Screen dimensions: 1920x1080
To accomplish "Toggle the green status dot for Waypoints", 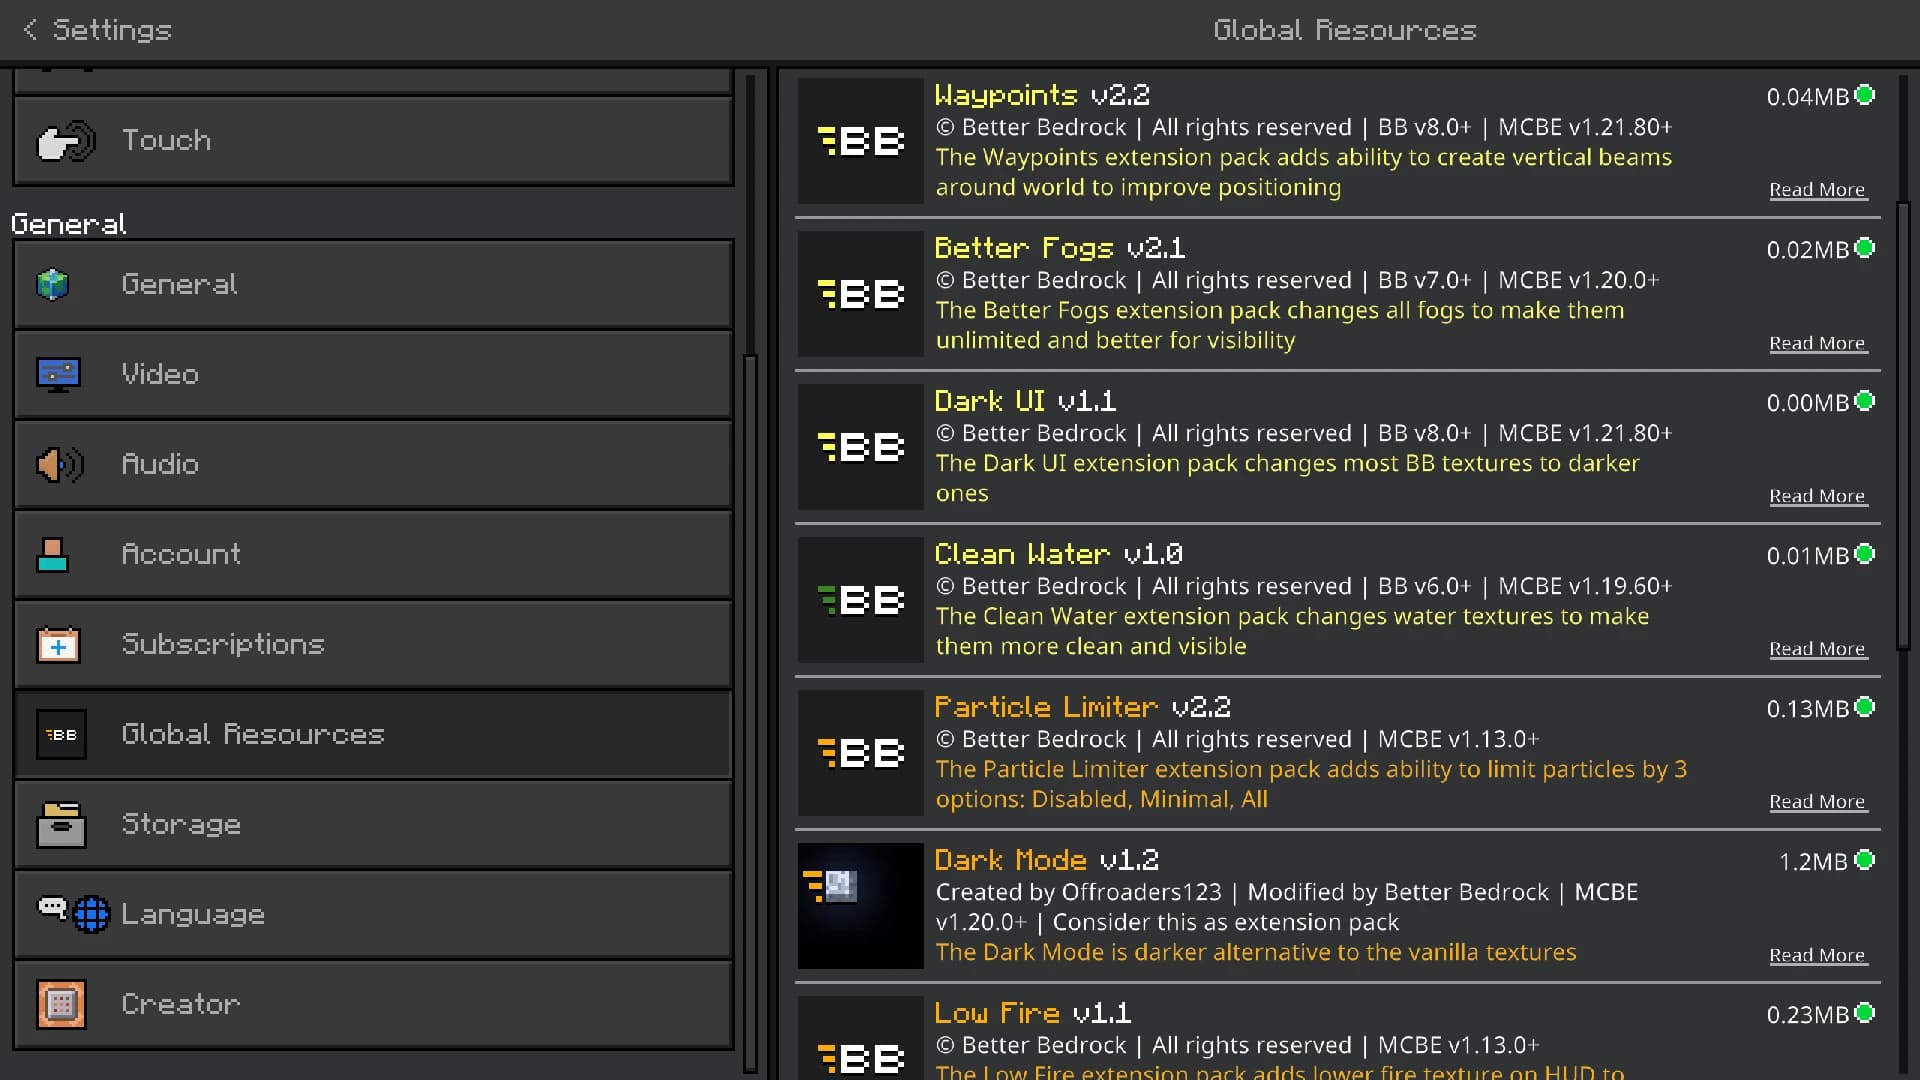I will coord(1864,95).
